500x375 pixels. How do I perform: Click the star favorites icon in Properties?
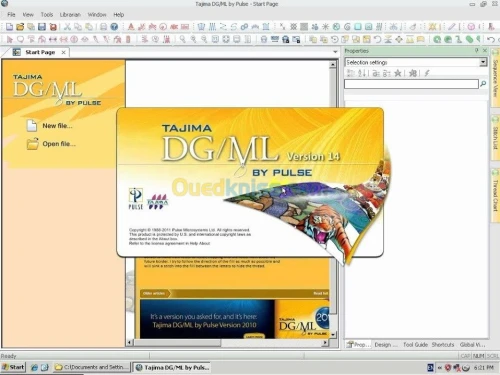coord(397,73)
